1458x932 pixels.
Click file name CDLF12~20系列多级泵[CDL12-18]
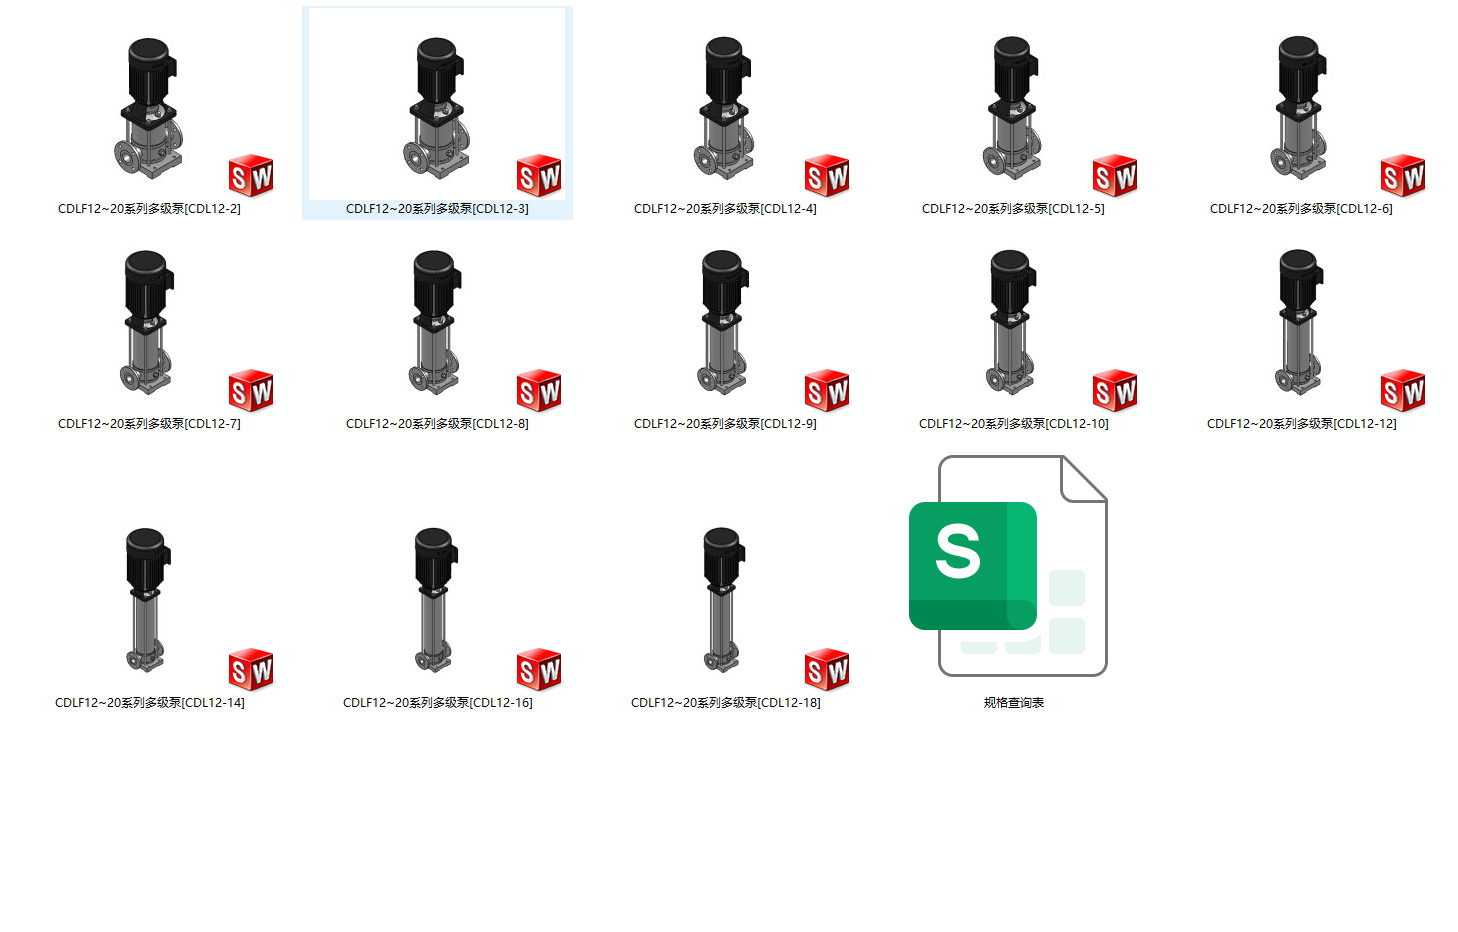[725, 703]
